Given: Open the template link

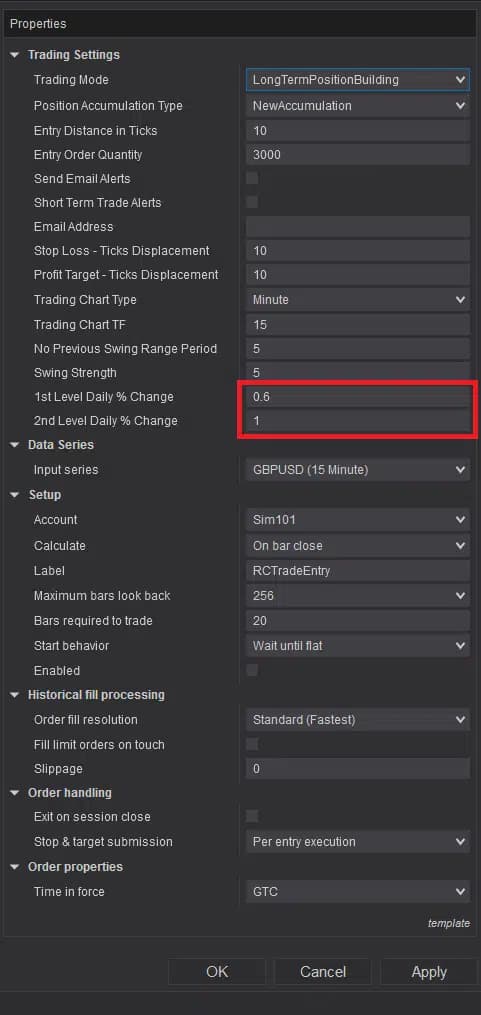Looking at the screenshot, I should [449, 924].
